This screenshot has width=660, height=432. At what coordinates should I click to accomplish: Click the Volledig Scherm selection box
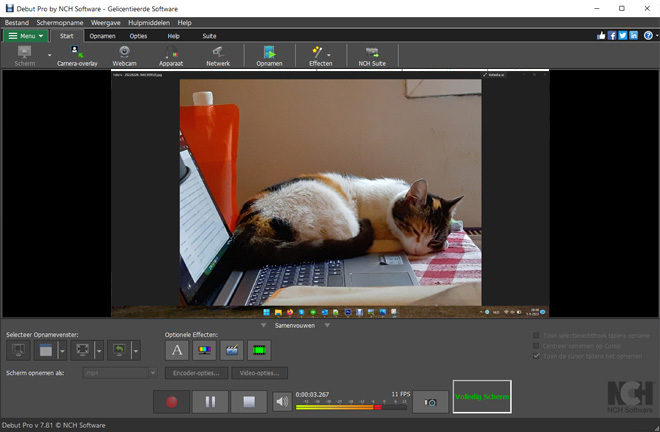click(x=482, y=397)
